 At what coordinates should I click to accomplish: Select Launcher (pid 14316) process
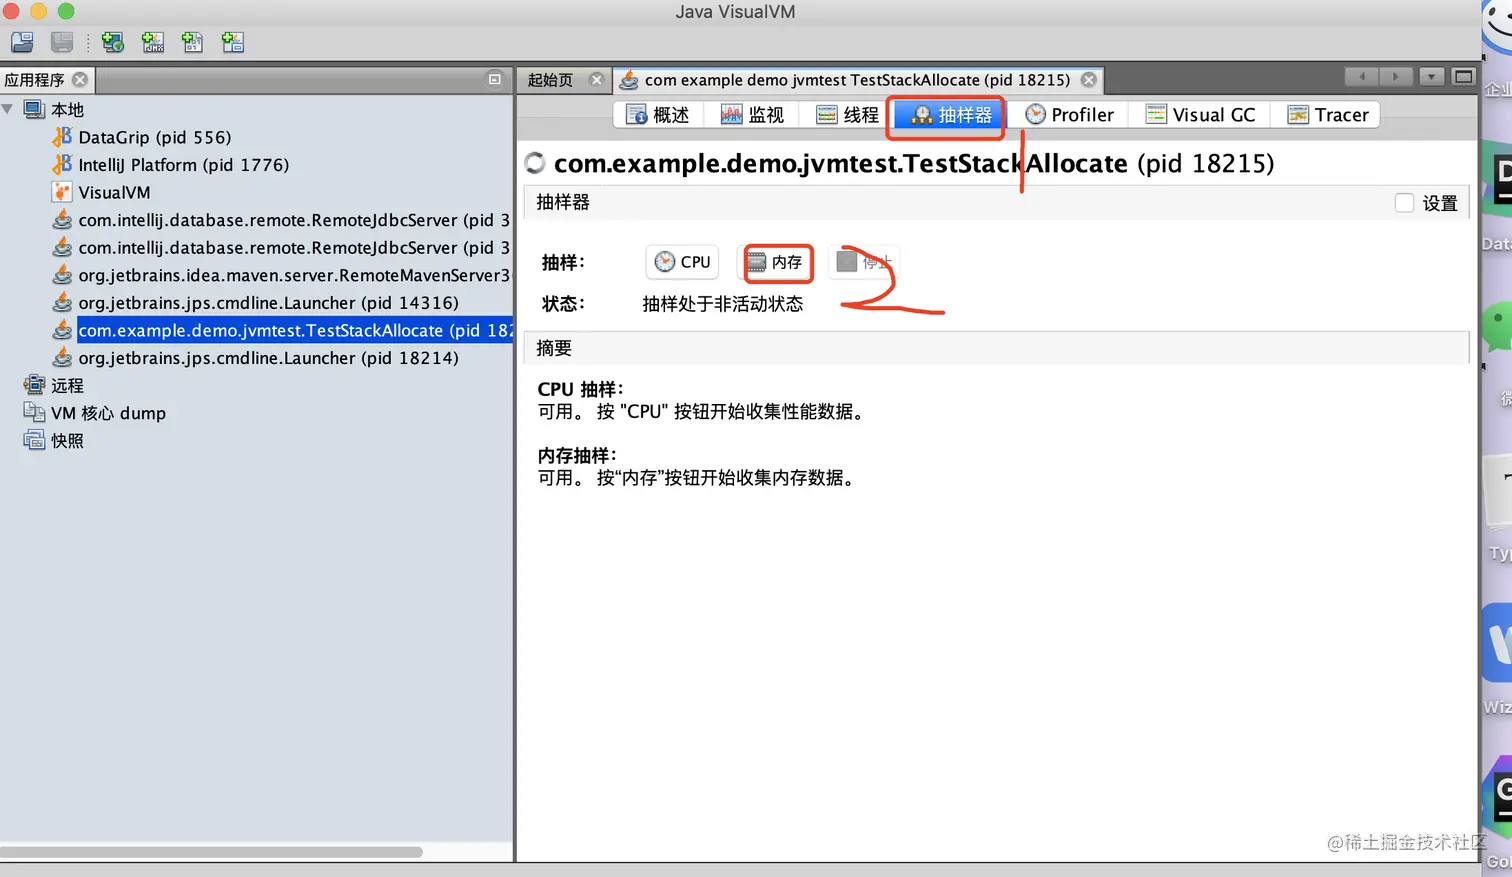(268, 303)
